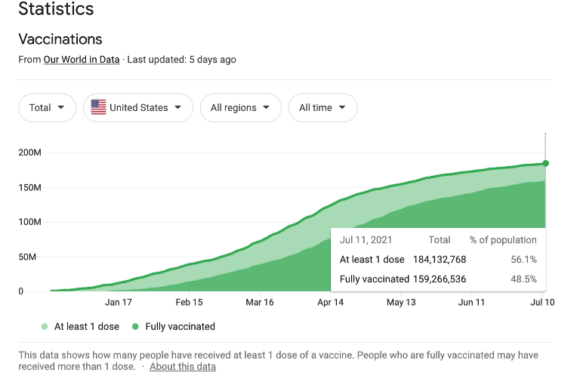
Task: Click the Jul 11, 2021 tooltip date
Action: pos(366,240)
